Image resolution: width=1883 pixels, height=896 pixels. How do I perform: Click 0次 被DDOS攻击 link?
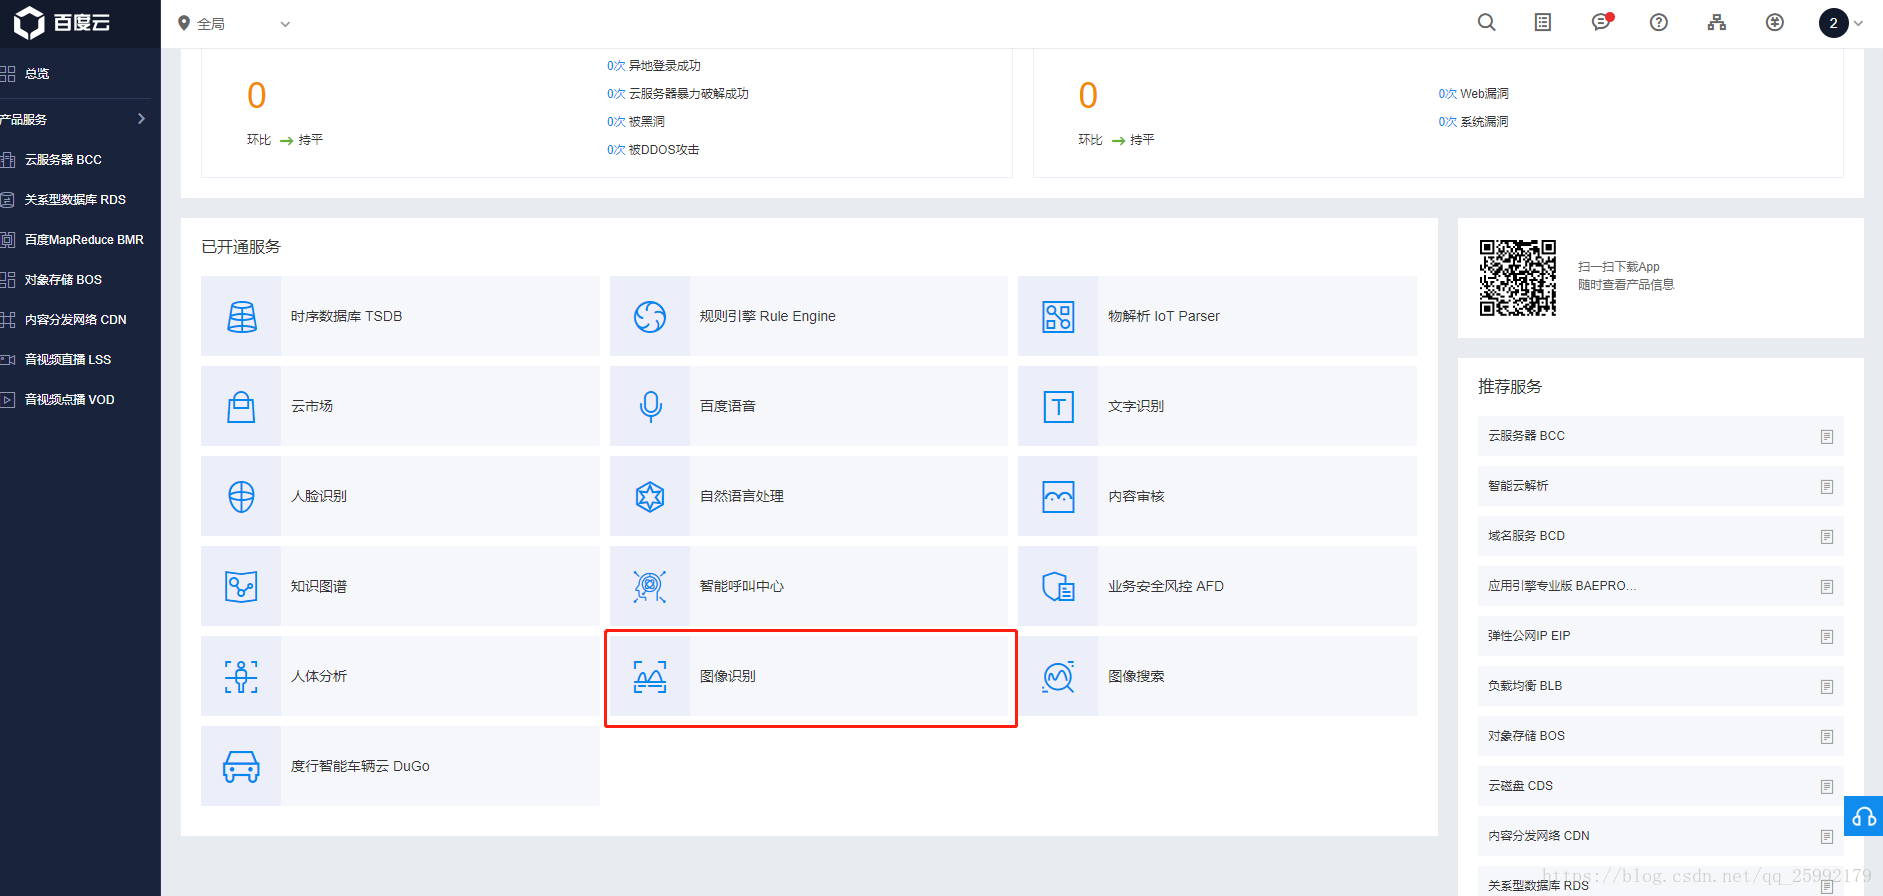tap(653, 150)
